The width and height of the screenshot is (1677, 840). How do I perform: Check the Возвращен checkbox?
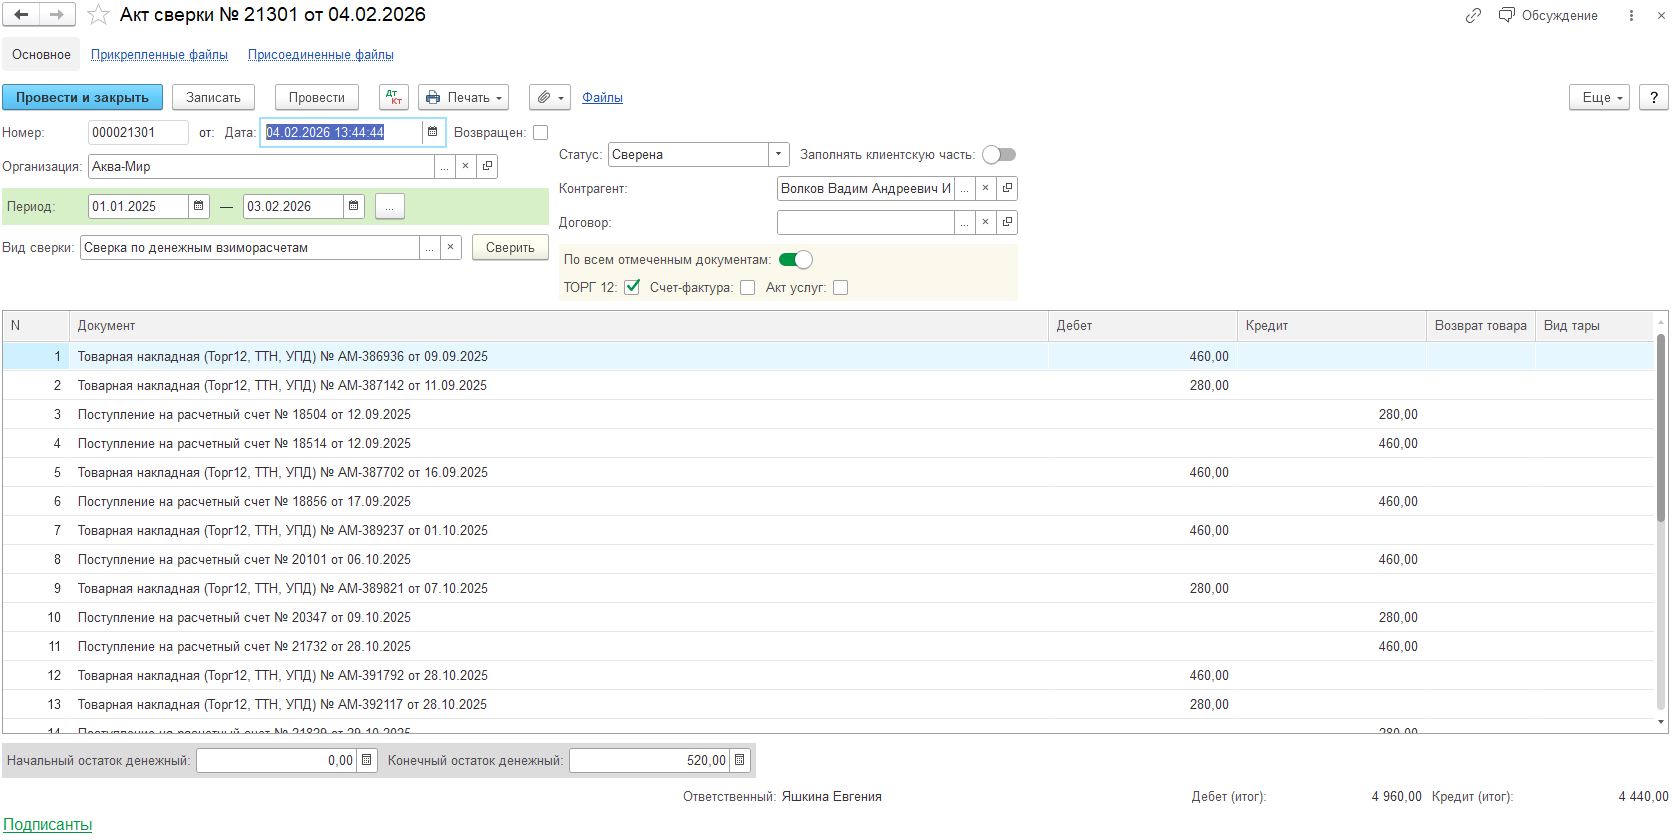(x=541, y=132)
